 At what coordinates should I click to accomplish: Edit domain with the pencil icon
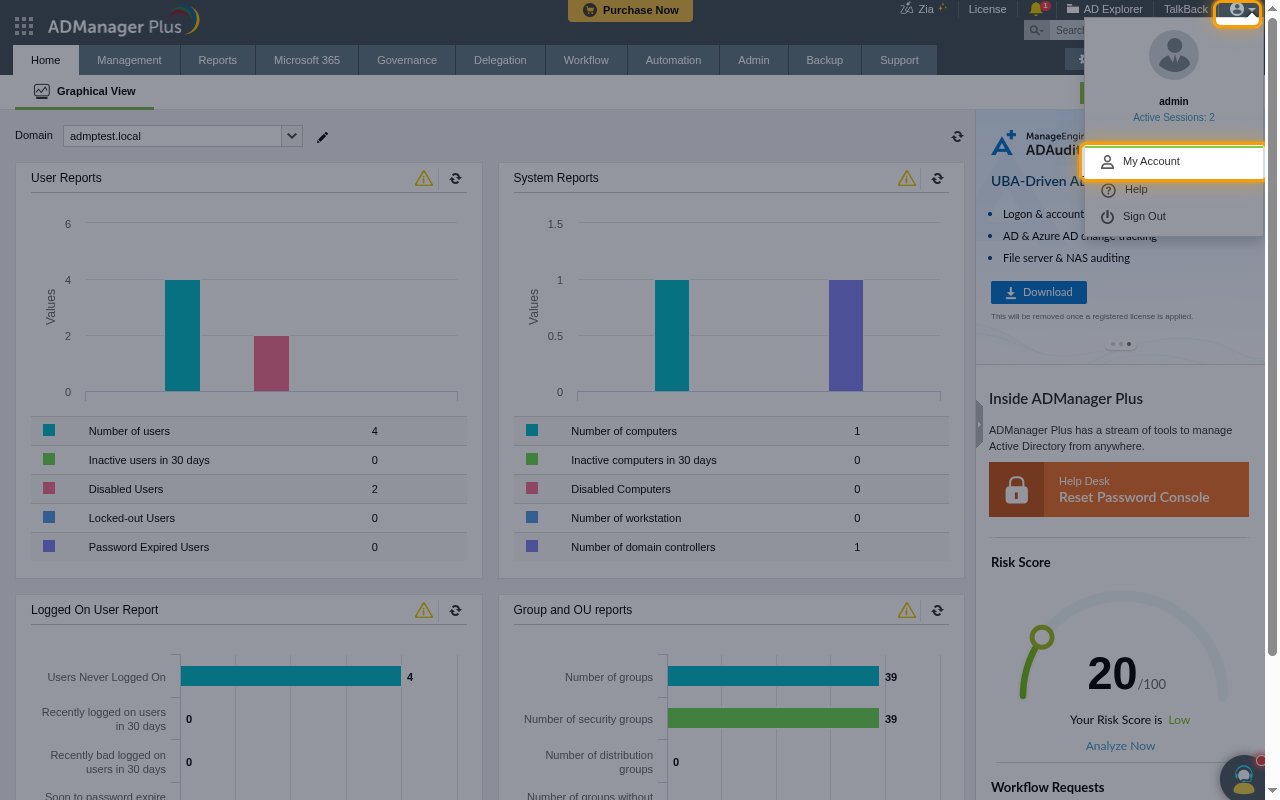click(x=323, y=136)
